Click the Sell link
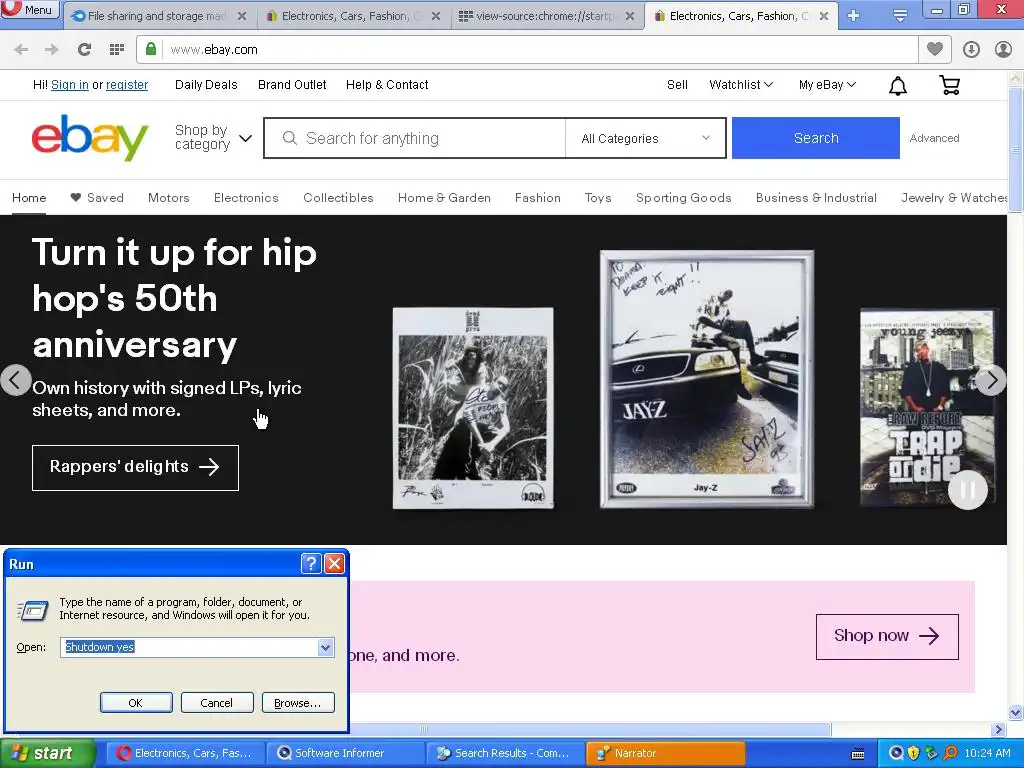This screenshot has height=768, width=1024. tap(677, 85)
